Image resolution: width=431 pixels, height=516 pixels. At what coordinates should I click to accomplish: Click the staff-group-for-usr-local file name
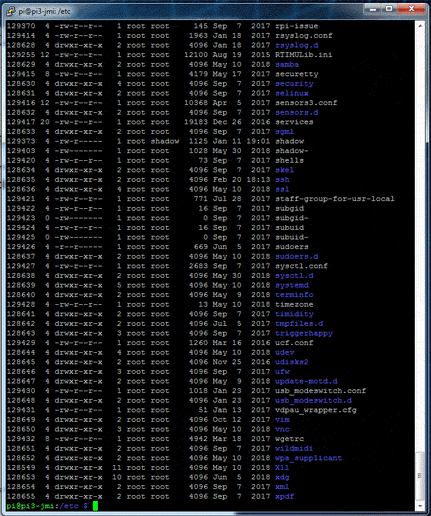[335, 199]
